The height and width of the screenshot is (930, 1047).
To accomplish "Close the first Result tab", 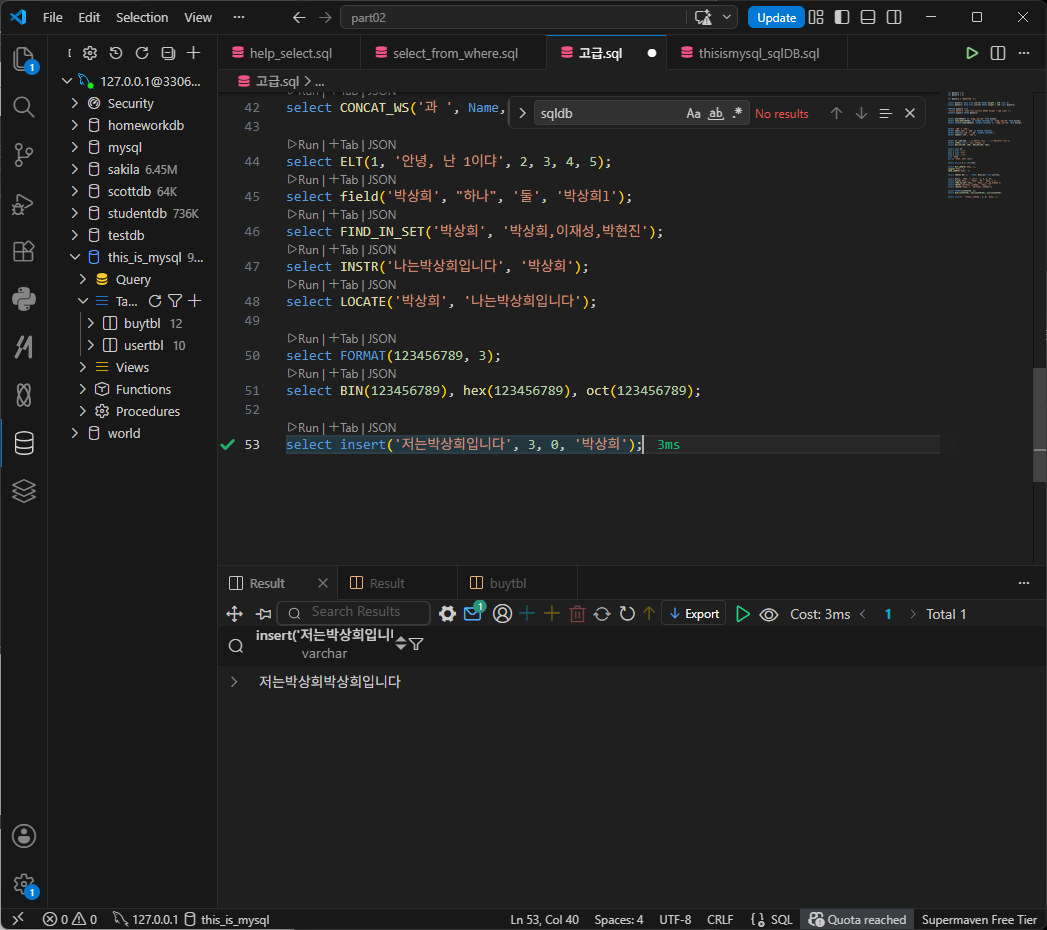I will (x=323, y=584).
